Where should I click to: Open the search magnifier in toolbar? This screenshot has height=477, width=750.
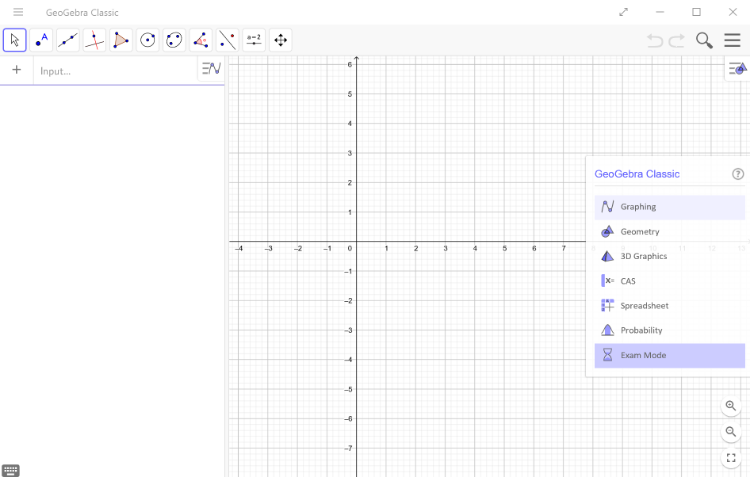(x=704, y=41)
